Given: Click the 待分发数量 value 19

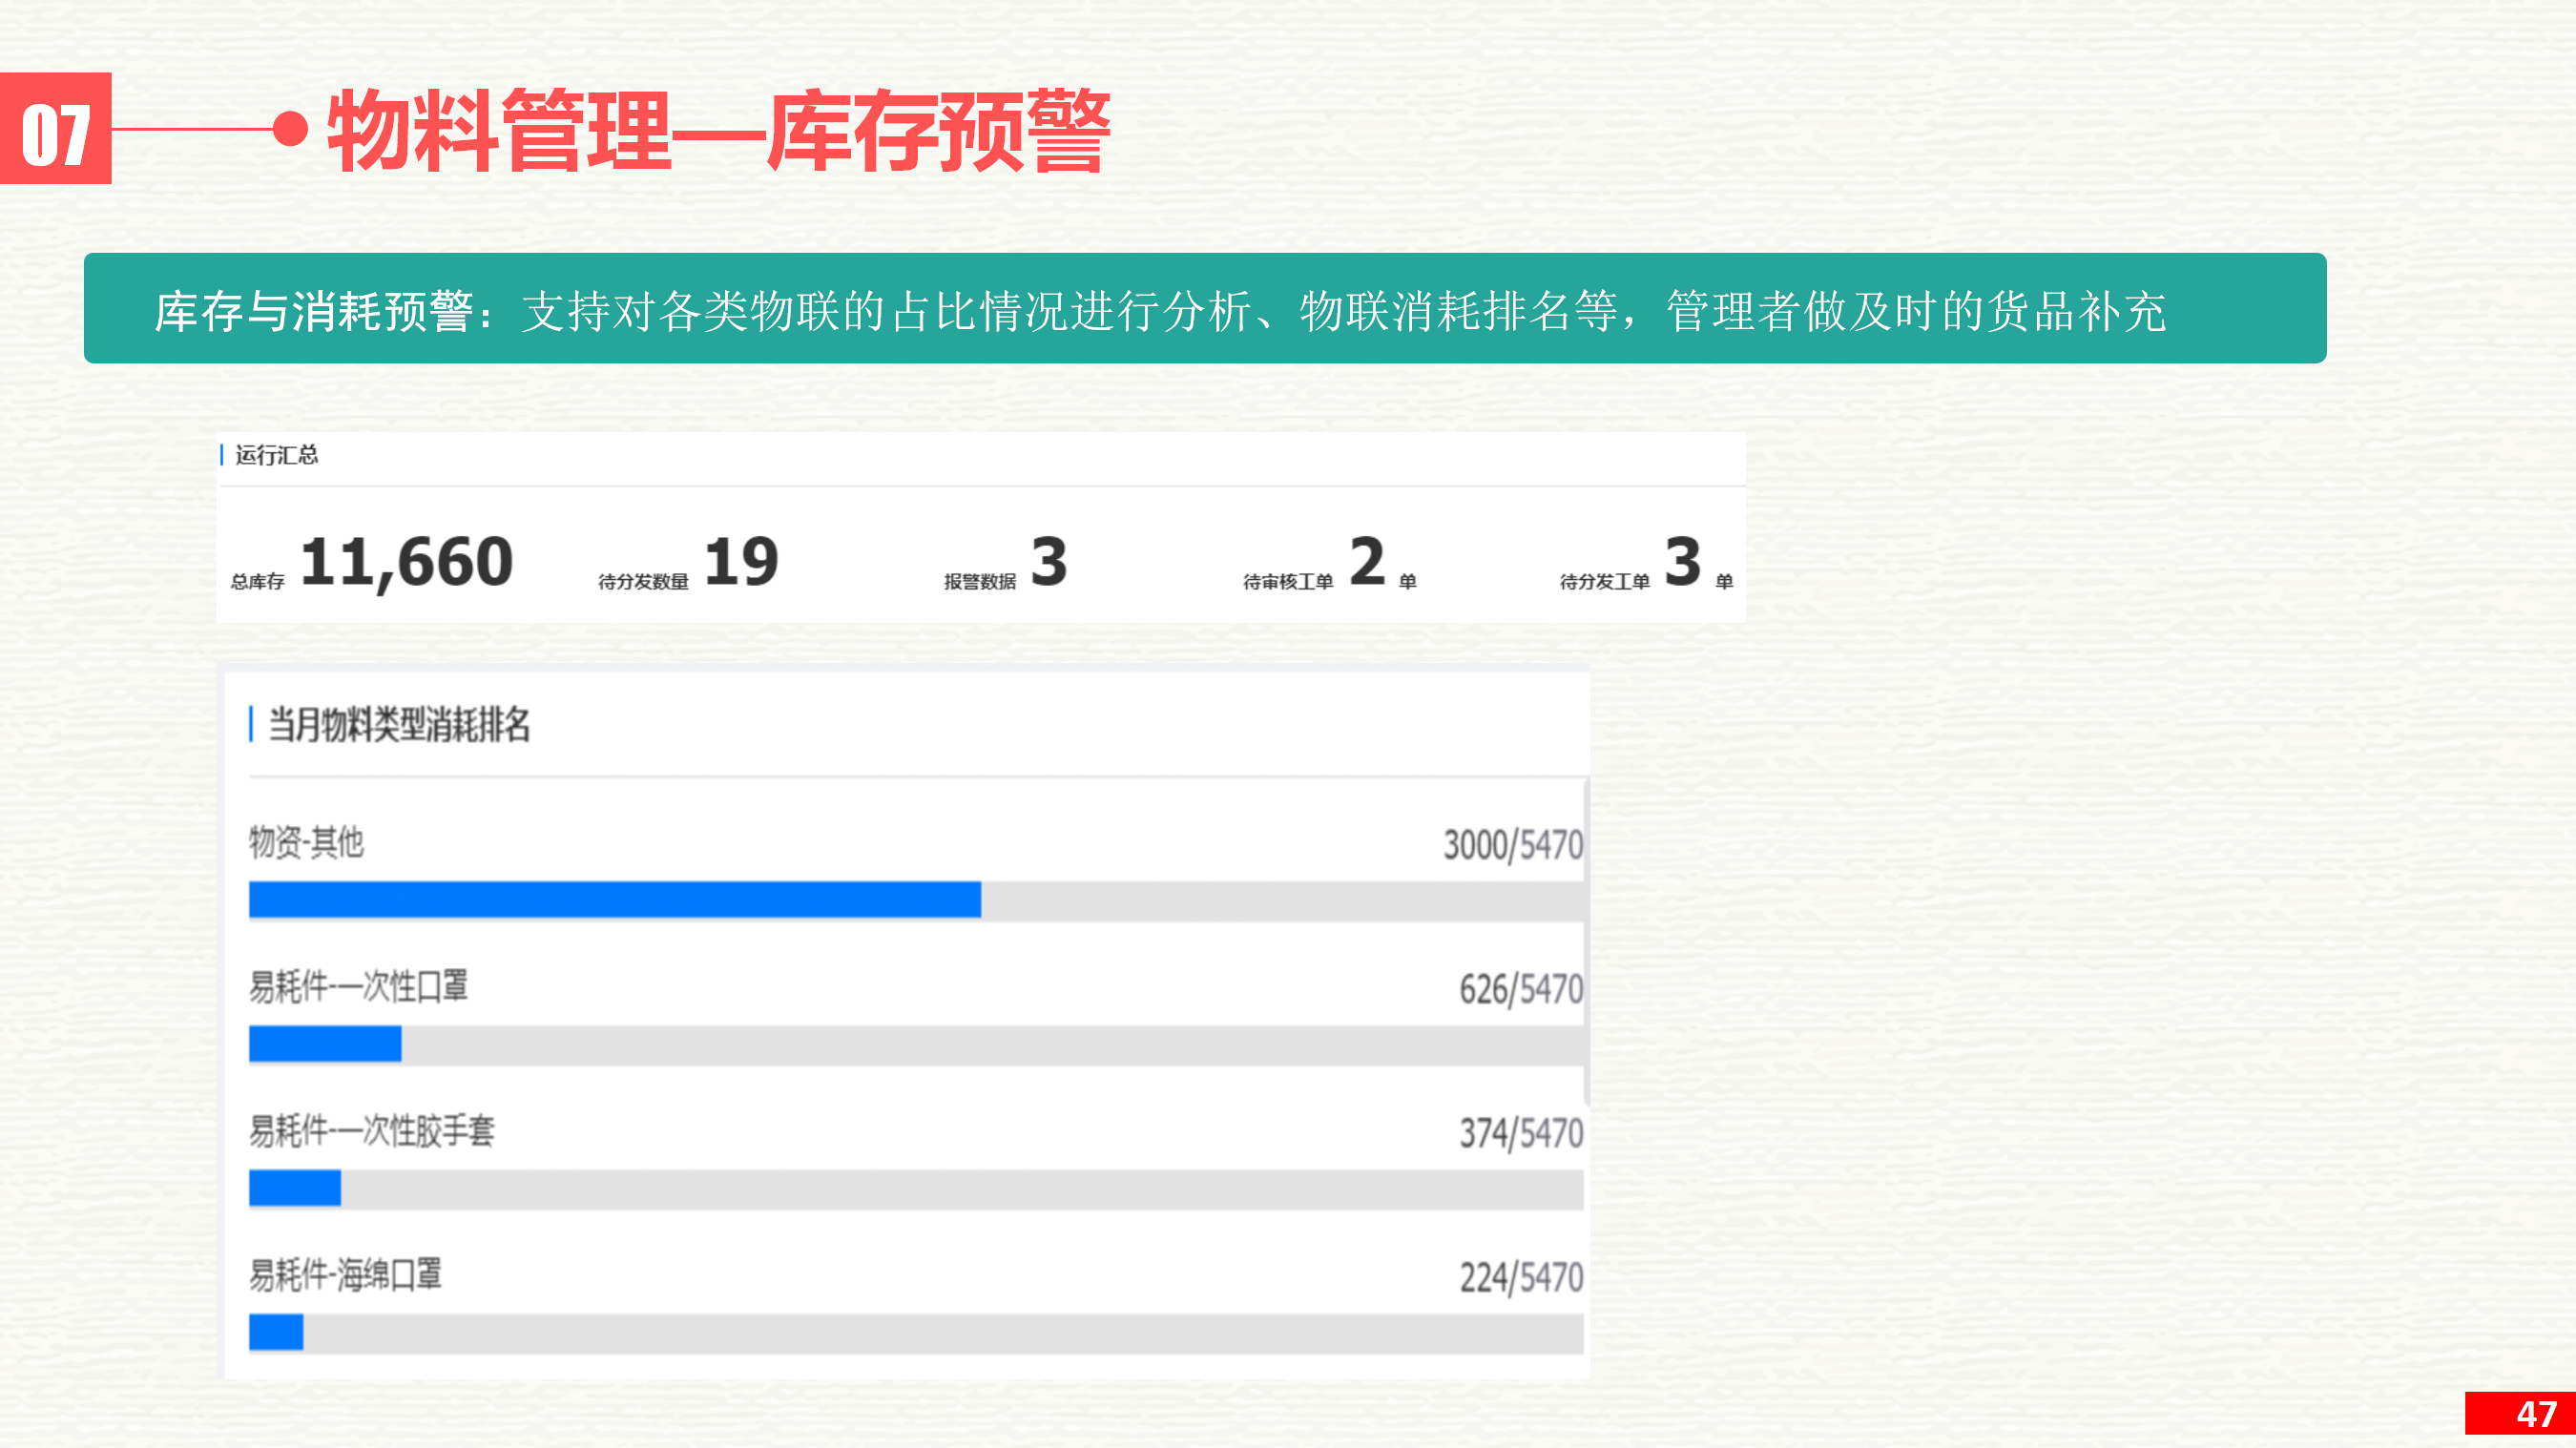Looking at the screenshot, I should tap(741, 562).
